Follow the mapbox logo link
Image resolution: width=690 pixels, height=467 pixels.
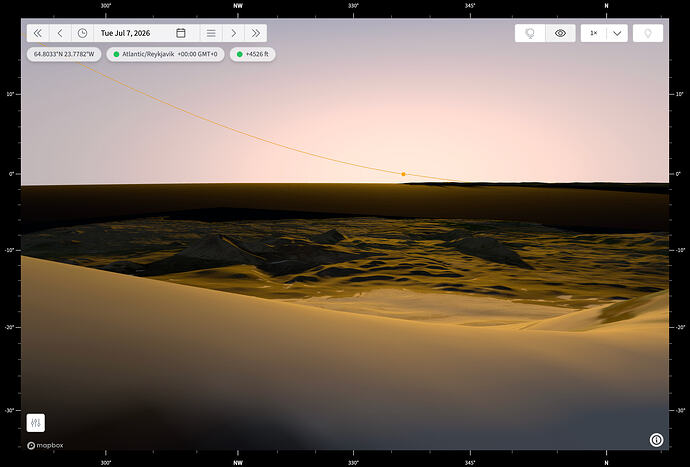click(45, 445)
